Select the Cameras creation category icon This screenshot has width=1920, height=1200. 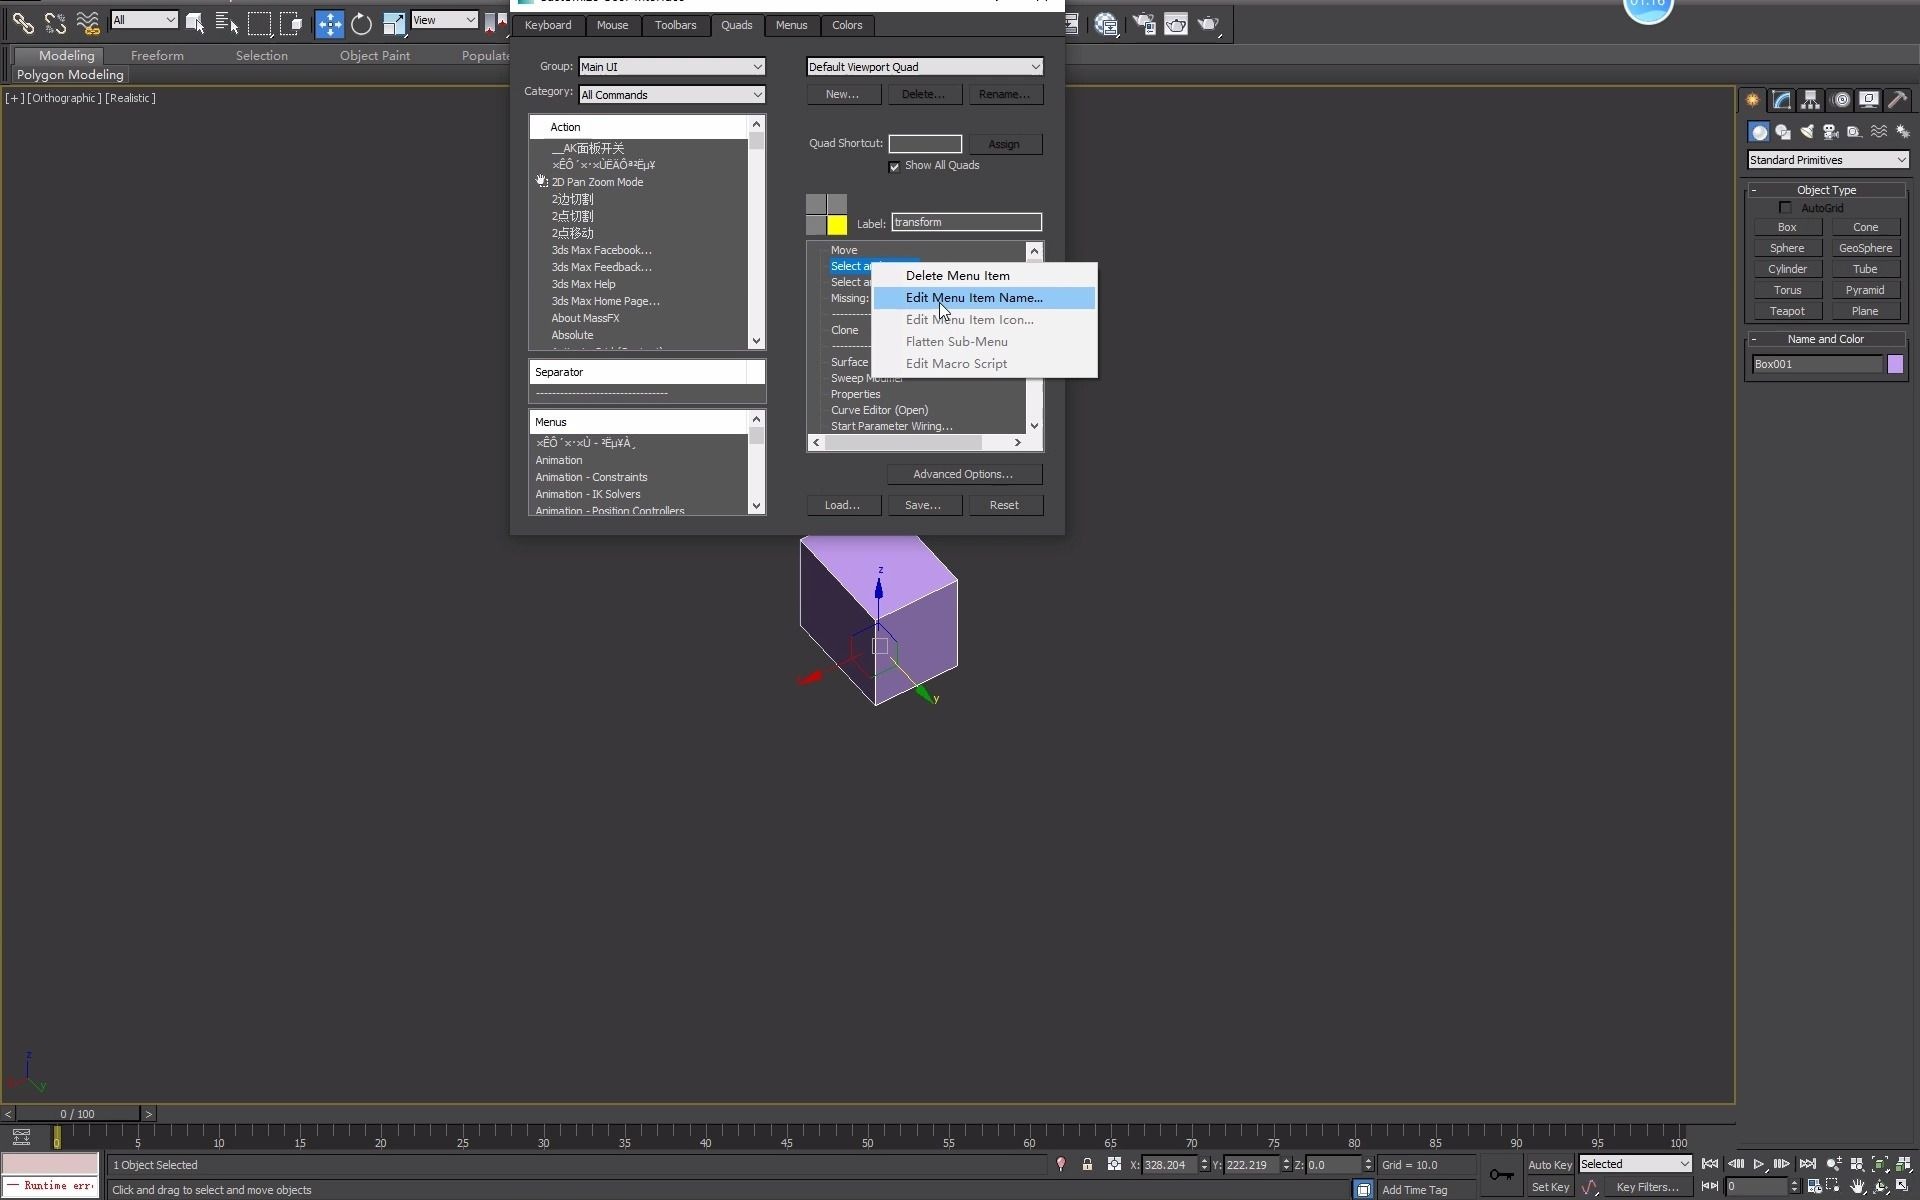(x=1831, y=132)
